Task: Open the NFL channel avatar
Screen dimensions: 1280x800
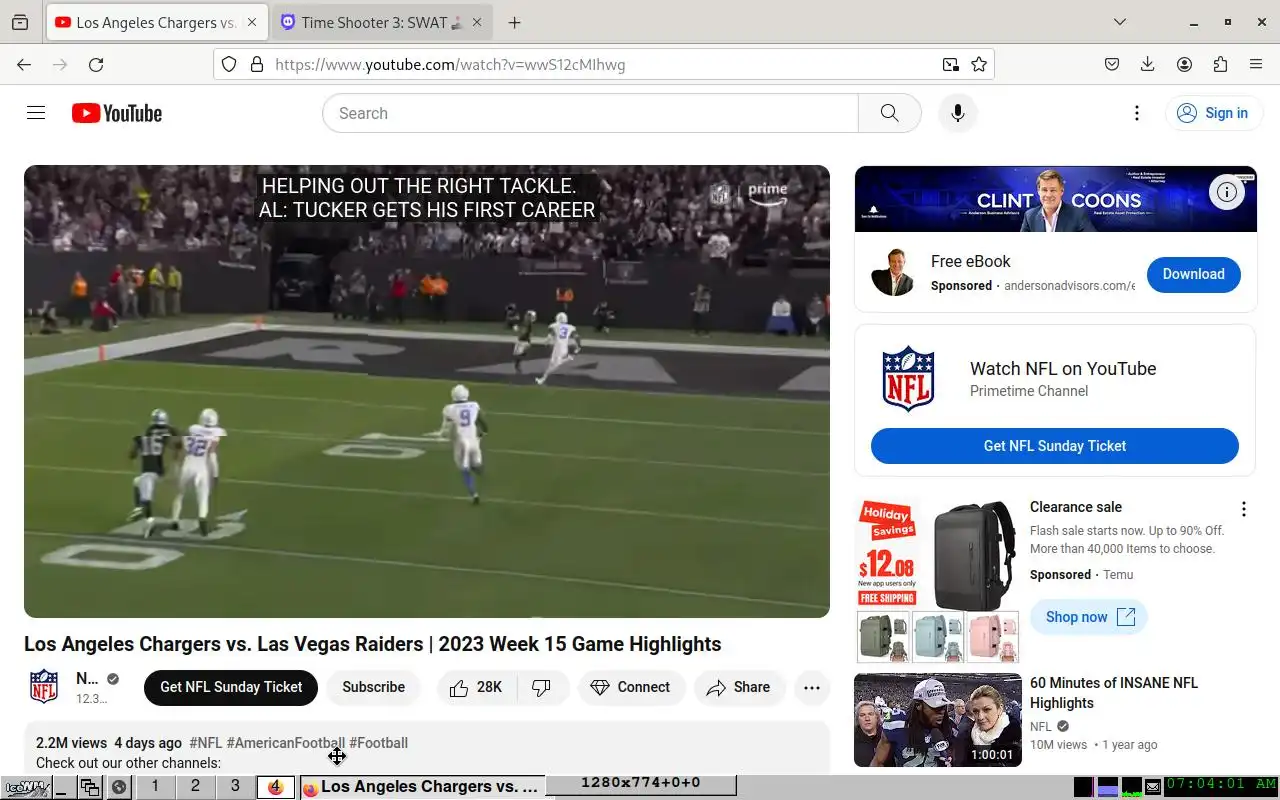Action: click(x=44, y=687)
